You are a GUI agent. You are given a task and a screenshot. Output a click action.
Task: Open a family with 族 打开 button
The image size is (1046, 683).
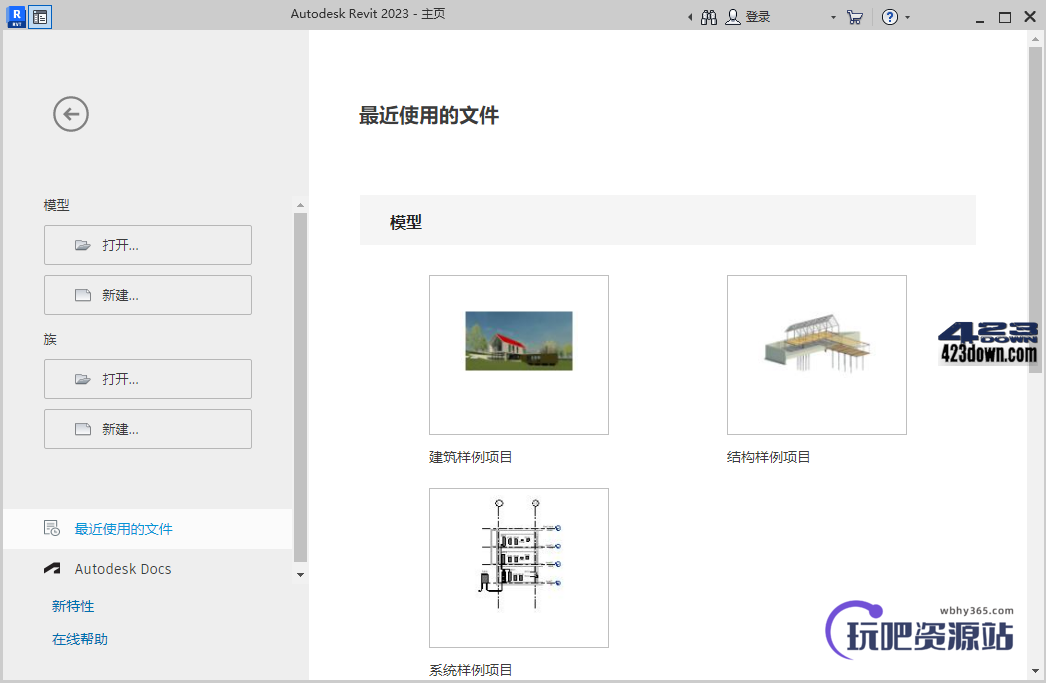point(147,379)
